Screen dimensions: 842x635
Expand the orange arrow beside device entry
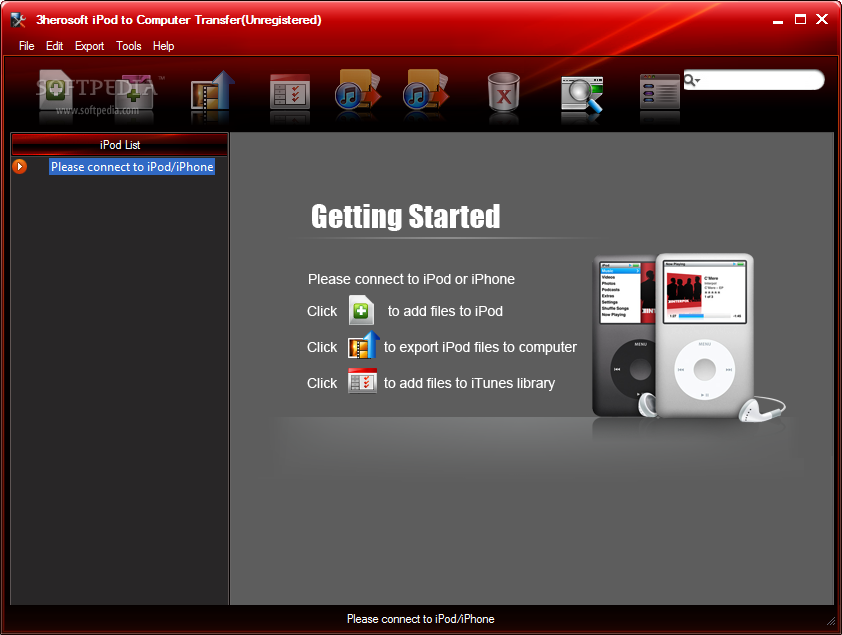coord(19,166)
